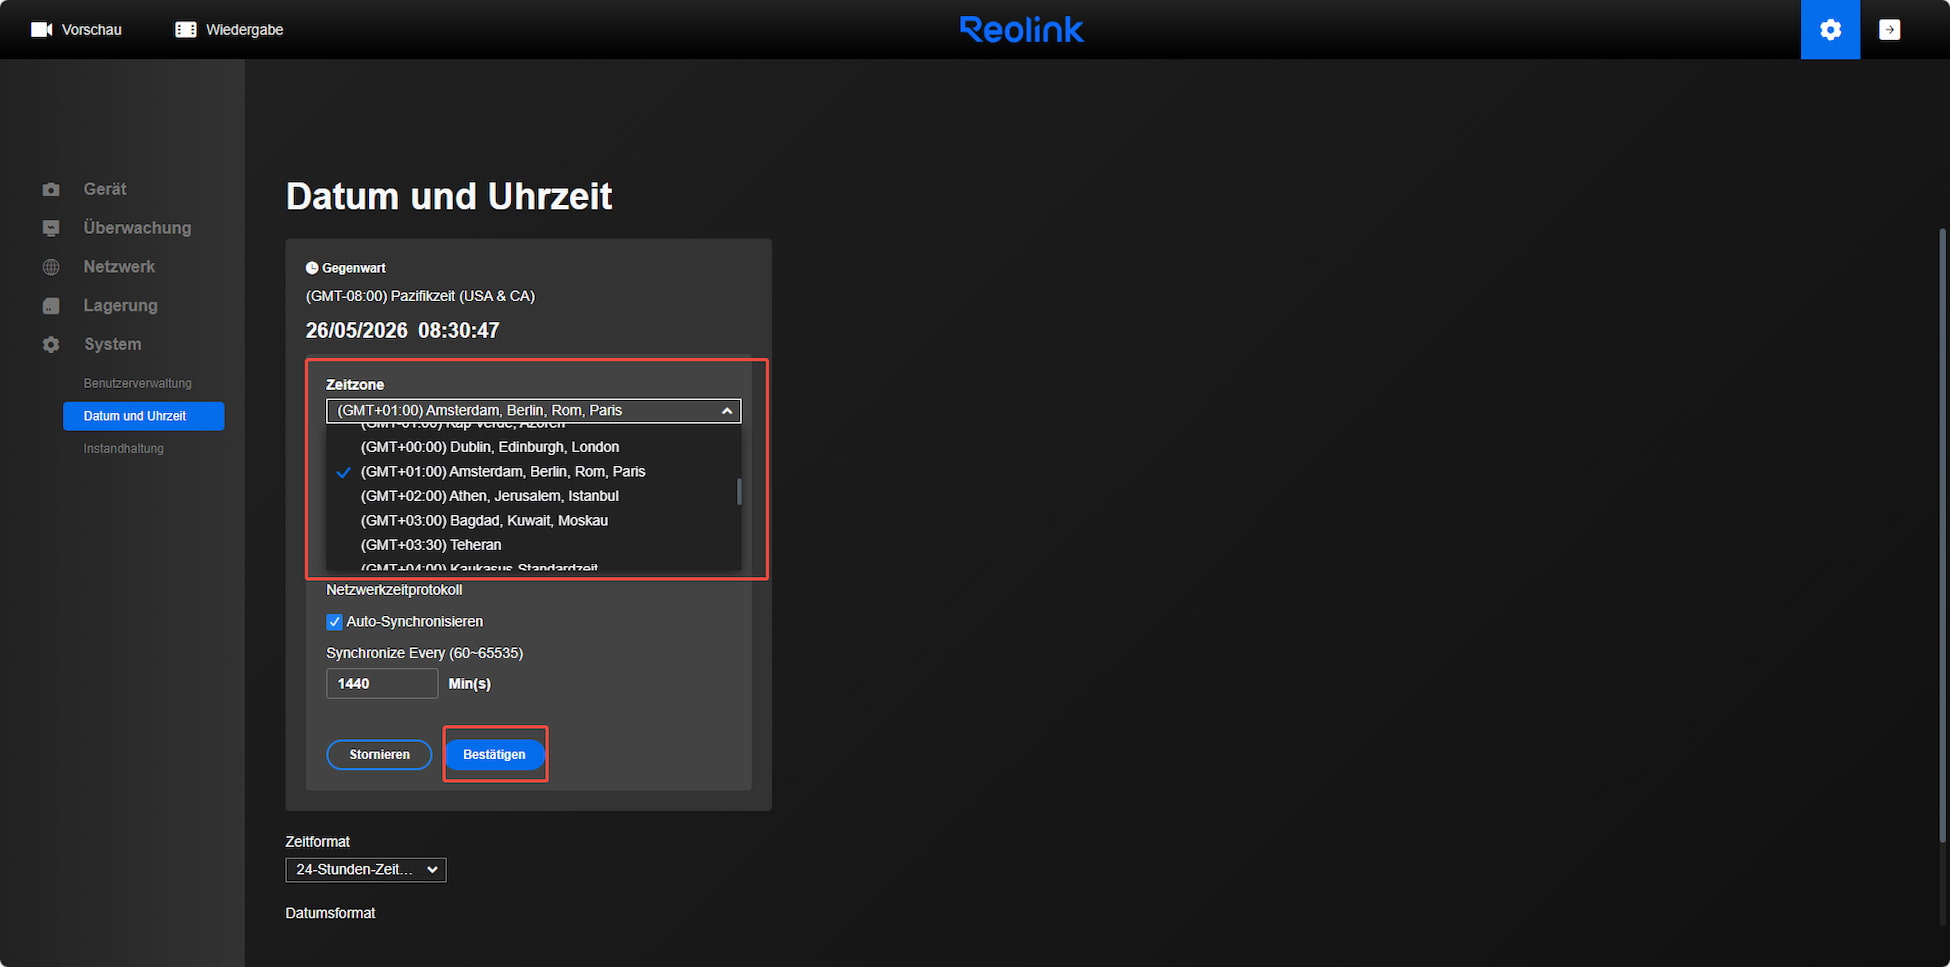The image size is (1950, 967).
Task: Open the Wiedergabe tab
Action: [229, 30]
